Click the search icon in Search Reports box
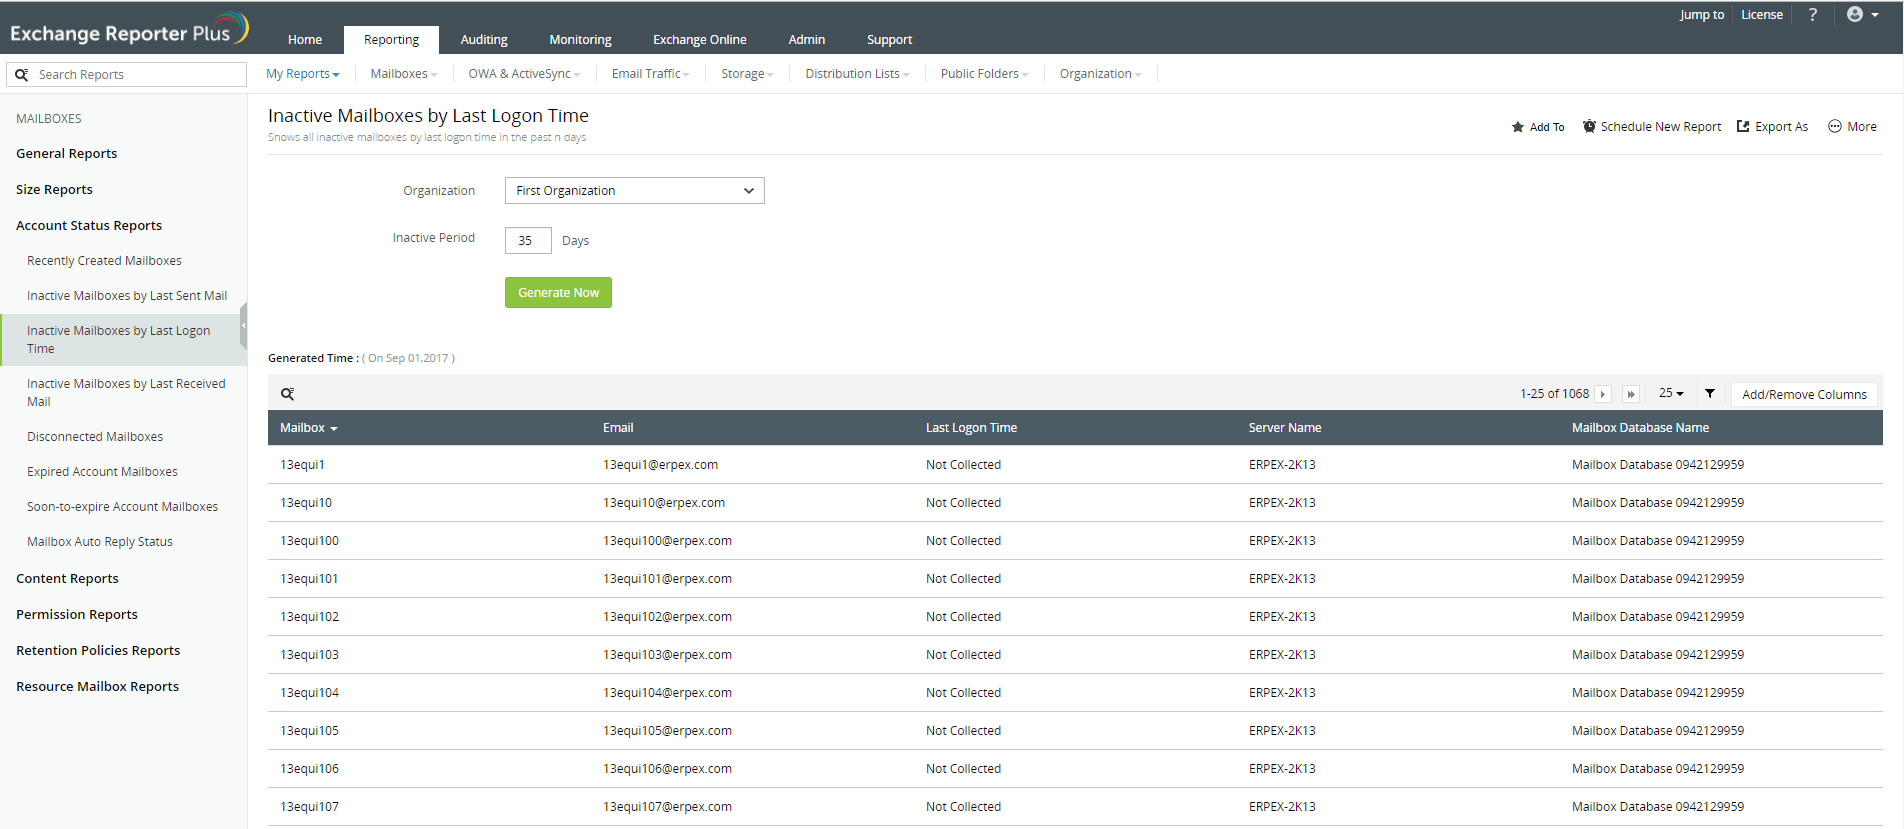This screenshot has width=1904, height=829. point(22,75)
